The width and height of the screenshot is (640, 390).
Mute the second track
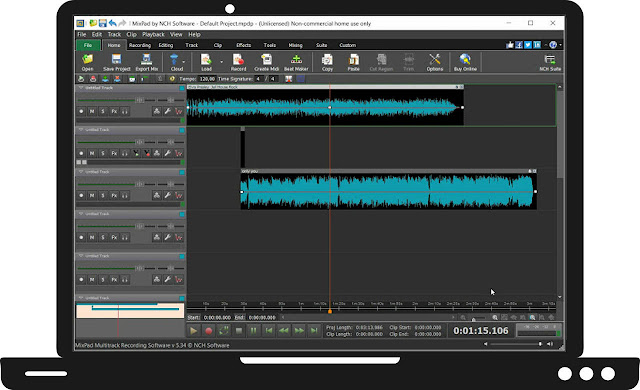[92, 153]
